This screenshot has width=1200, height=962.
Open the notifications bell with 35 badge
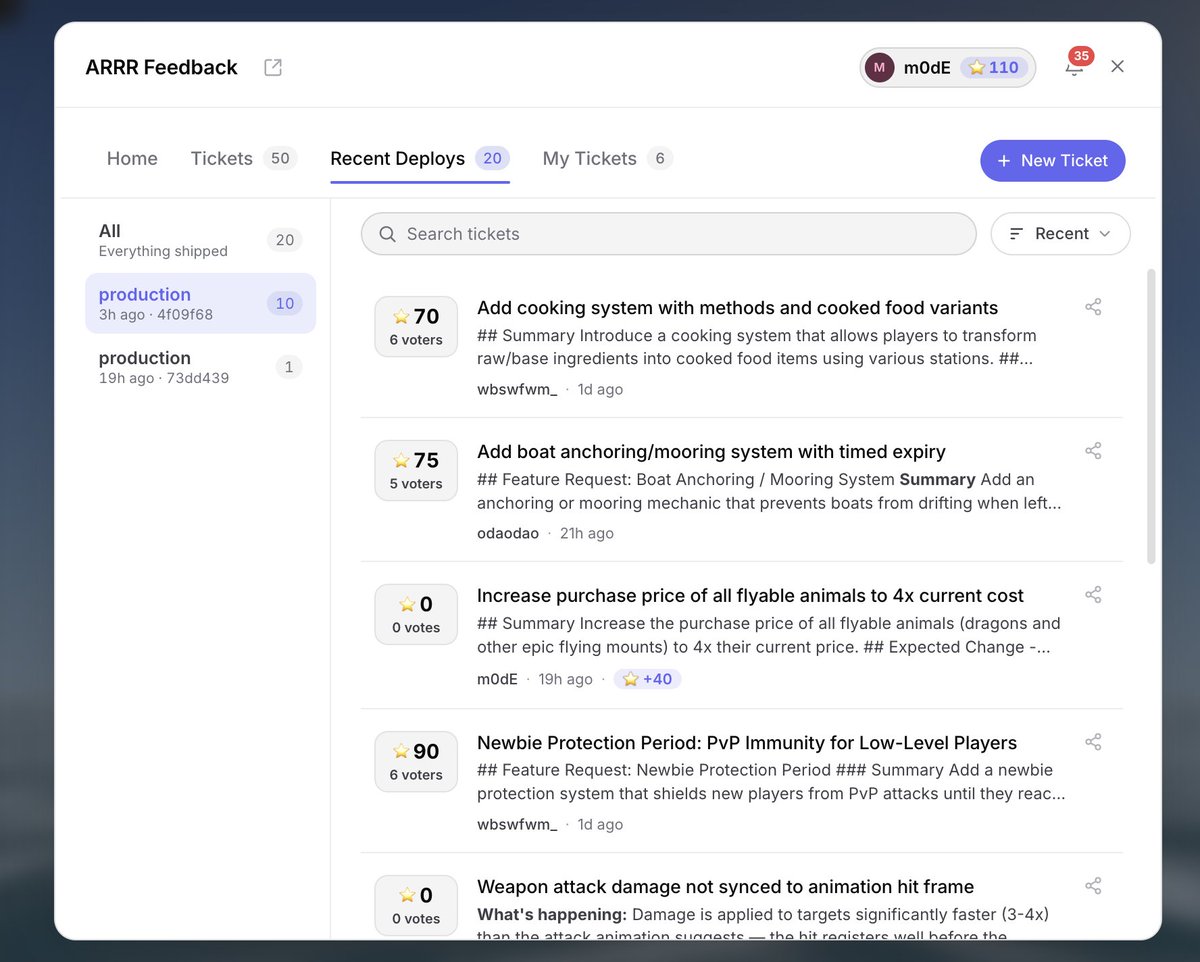[x=1074, y=67]
